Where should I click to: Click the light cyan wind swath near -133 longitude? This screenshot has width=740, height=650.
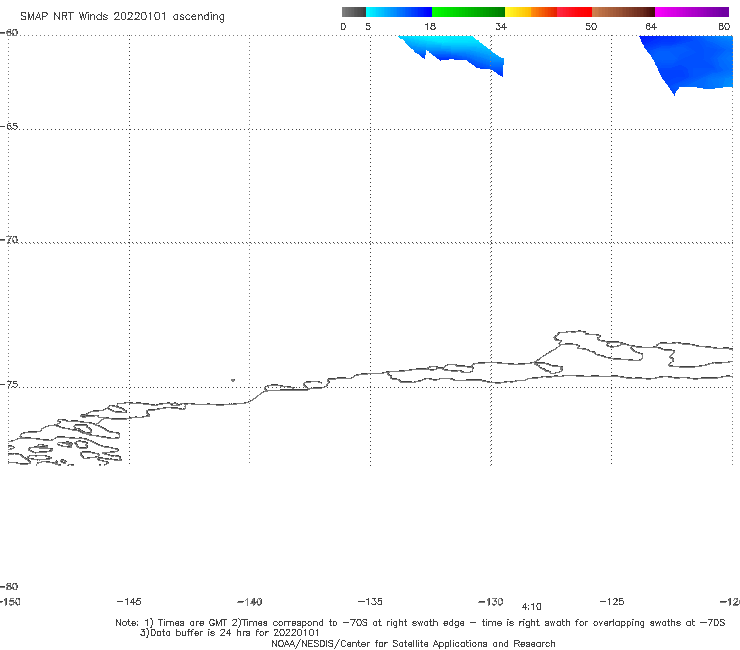click(x=453, y=50)
